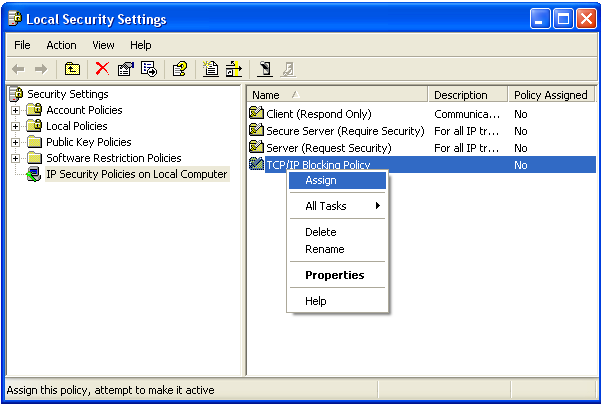Viewport: 601px width, 404px height.
Task: Click the Manage IP filter lists icon
Action: point(233,69)
